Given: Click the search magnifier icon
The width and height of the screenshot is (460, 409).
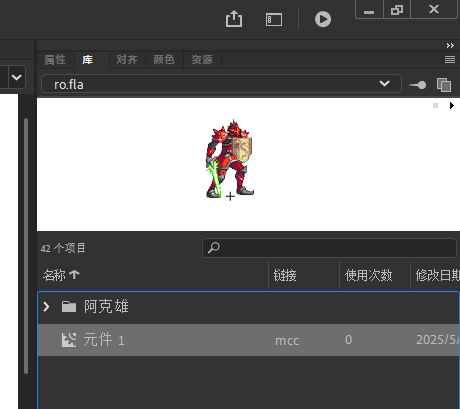Looking at the screenshot, I should [x=214, y=248].
